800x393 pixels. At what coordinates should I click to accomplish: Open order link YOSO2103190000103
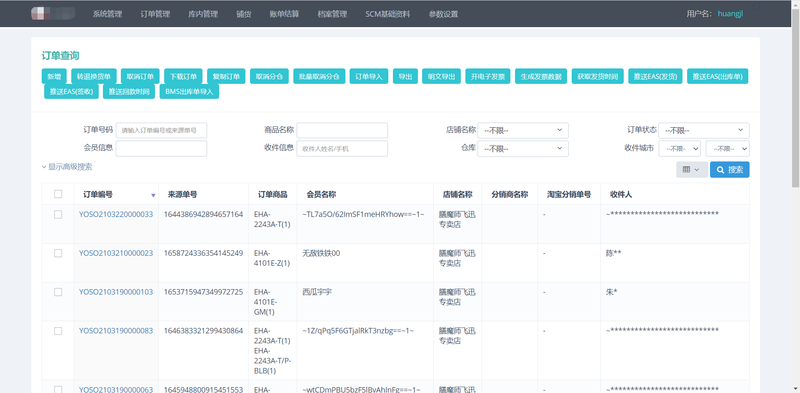click(x=116, y=292)
